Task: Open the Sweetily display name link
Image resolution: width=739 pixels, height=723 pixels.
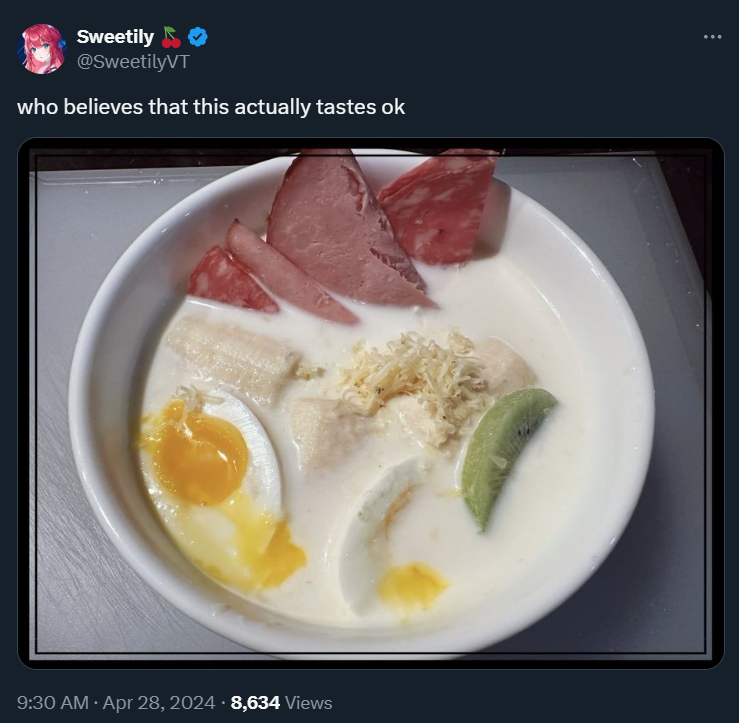Action: point(115,37)
